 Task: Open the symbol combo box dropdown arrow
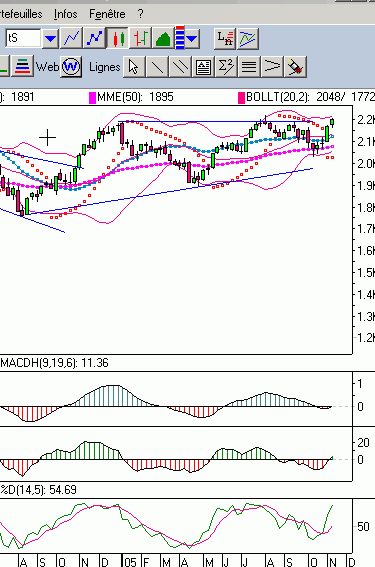50,38
